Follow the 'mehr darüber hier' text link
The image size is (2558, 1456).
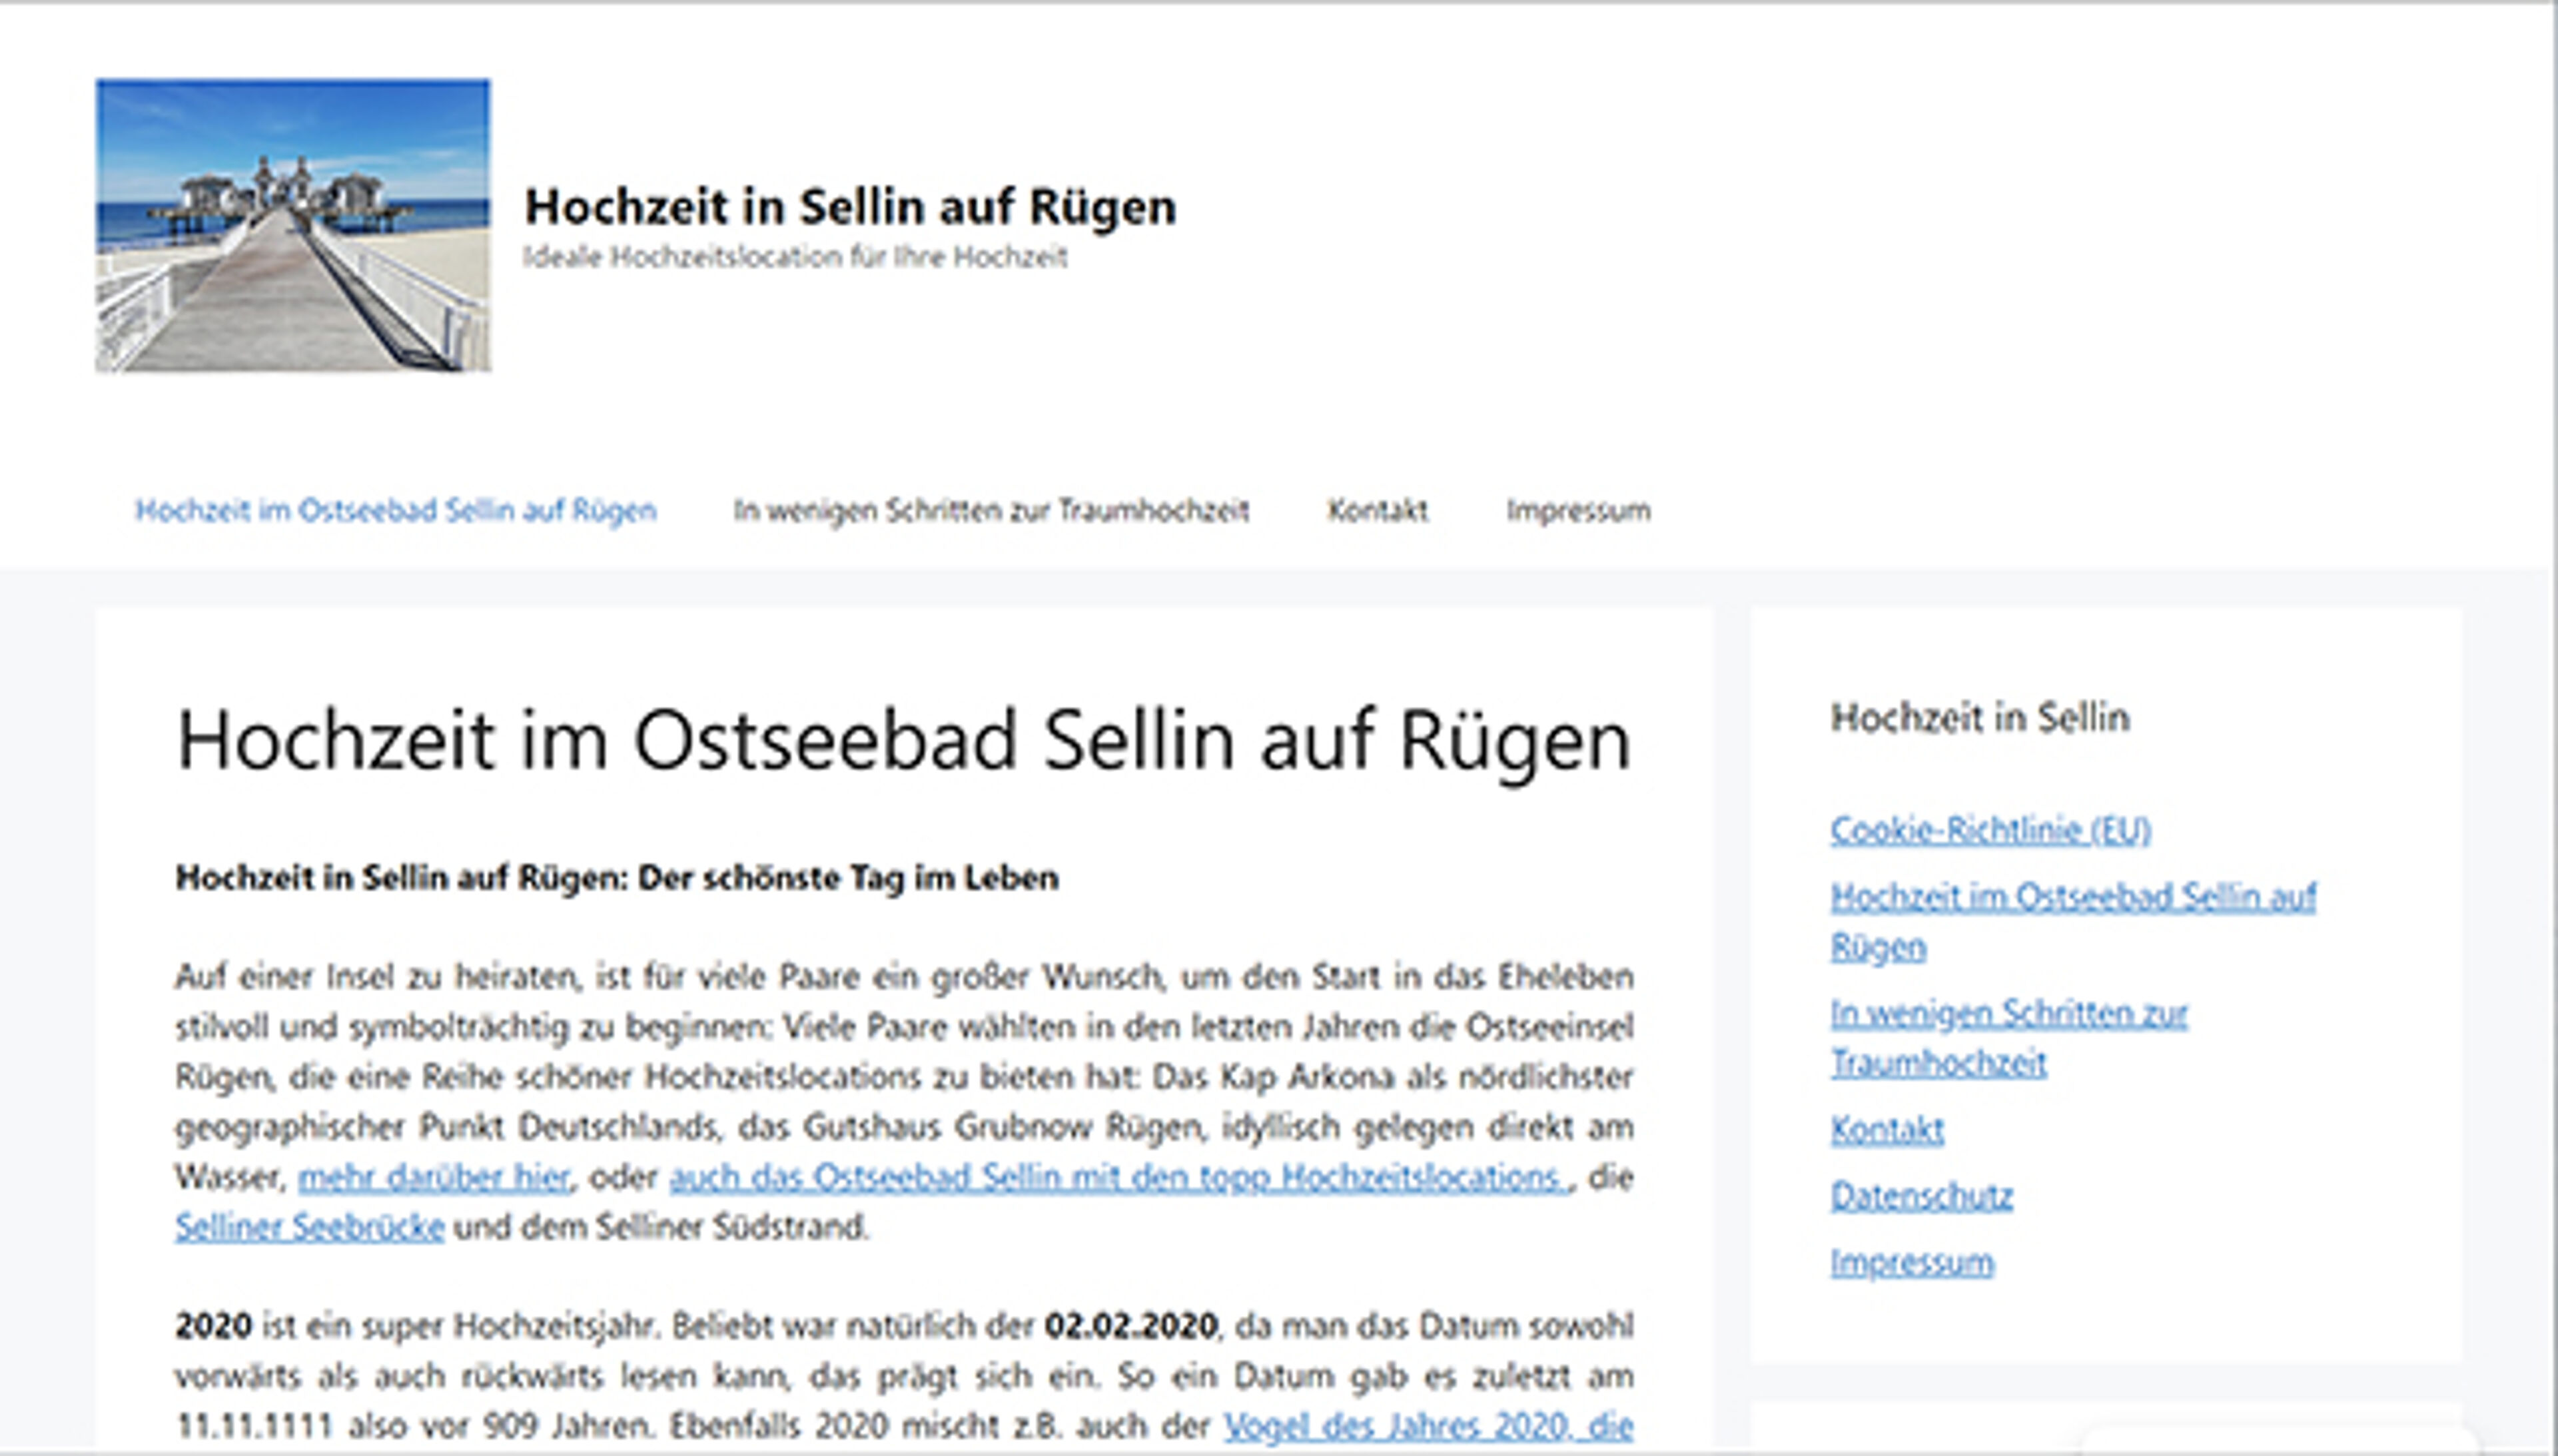[434, 1177]
